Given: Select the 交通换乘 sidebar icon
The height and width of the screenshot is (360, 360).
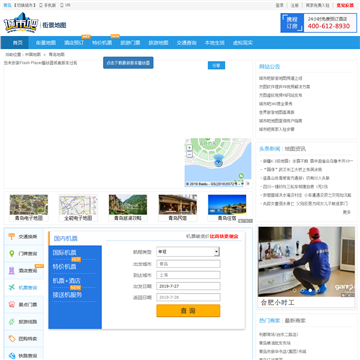Looking at the screenshot, I should pos(12,237).
